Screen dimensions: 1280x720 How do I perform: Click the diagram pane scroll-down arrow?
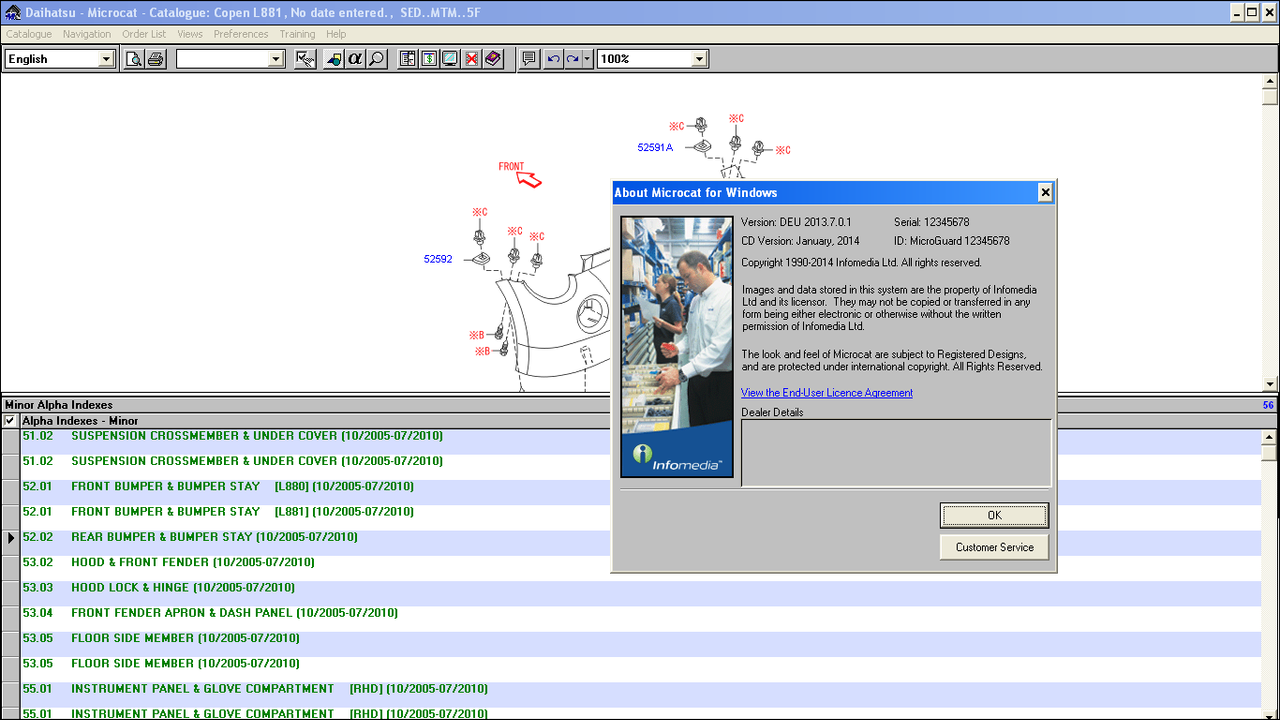click(1270, 384)
